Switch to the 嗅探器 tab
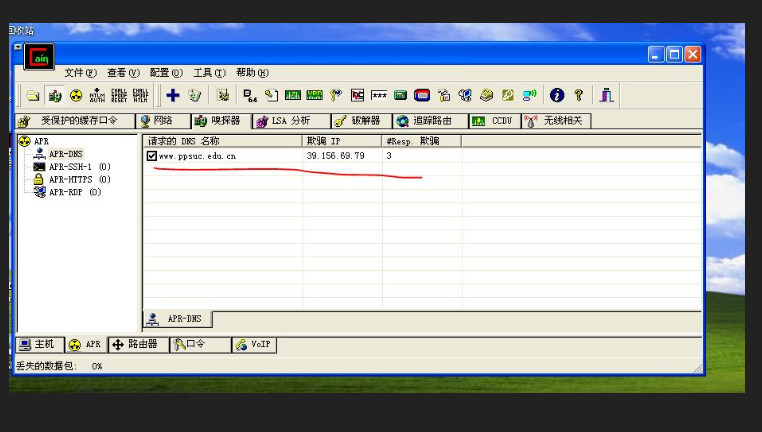The image size is (762, 432). point(222,121)
